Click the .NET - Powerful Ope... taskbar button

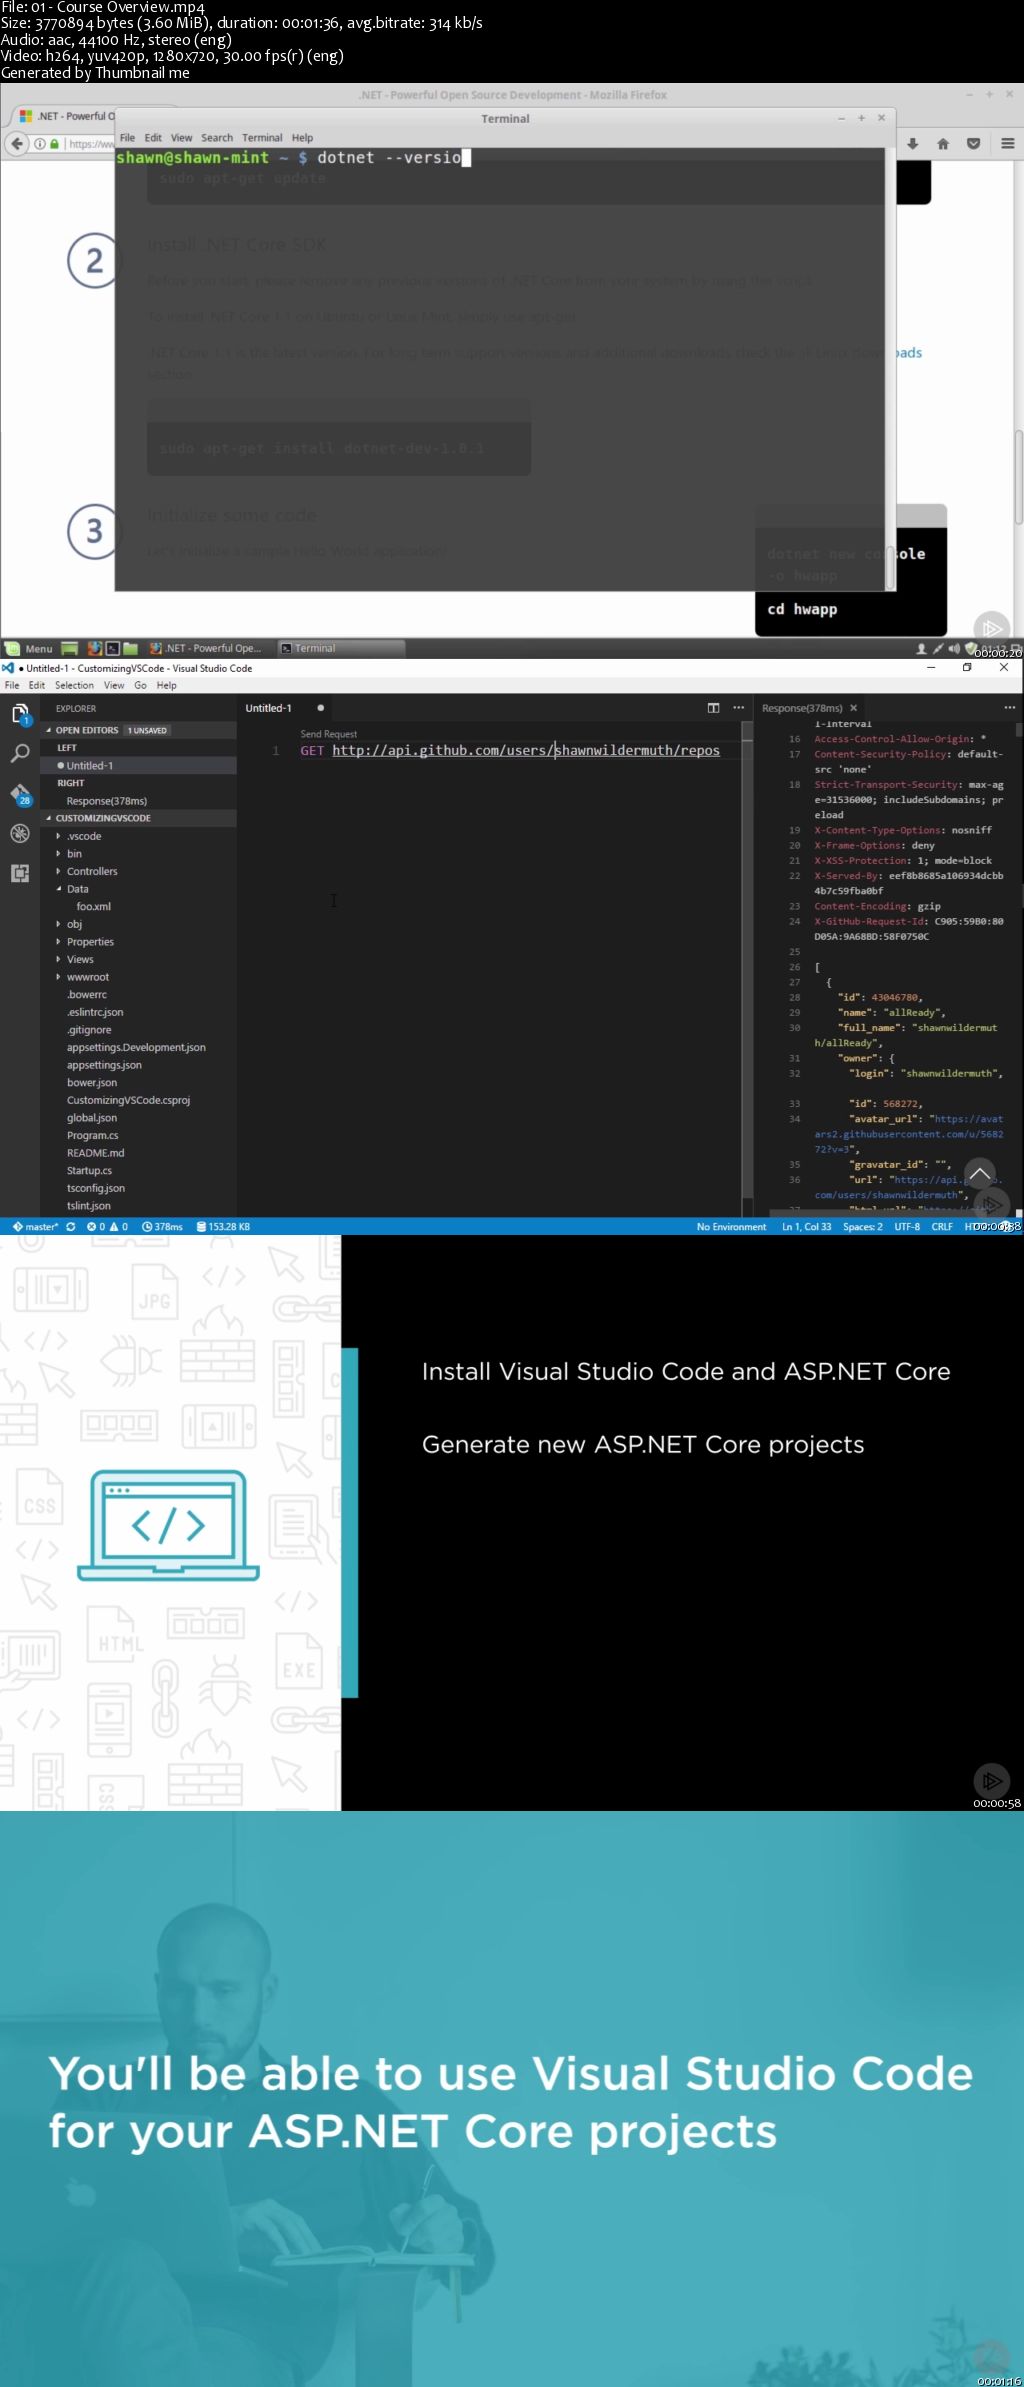pyautogui.click(x=206, y=648)
